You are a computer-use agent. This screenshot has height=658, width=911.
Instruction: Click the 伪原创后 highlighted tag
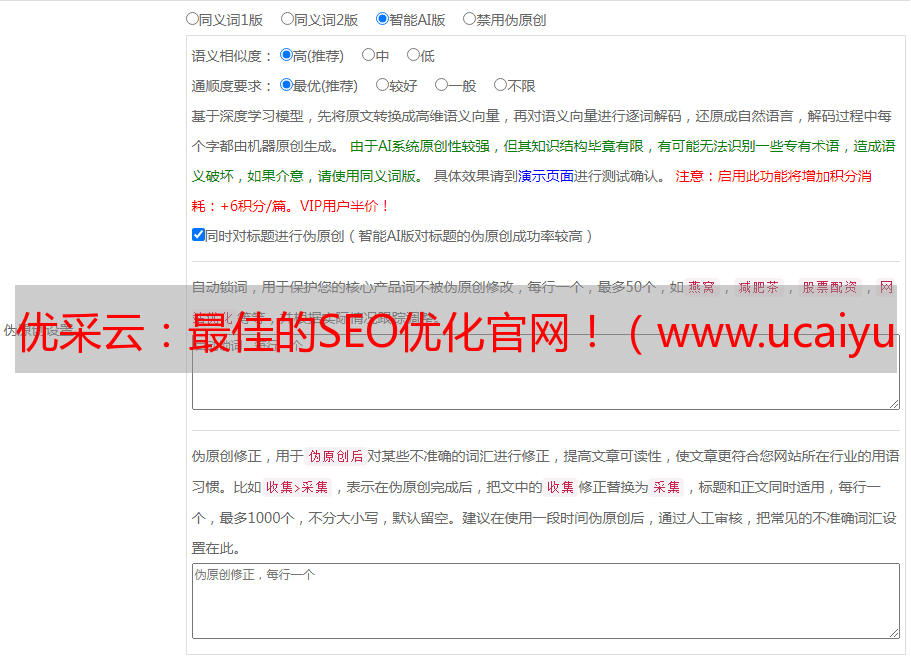(336, 456)
